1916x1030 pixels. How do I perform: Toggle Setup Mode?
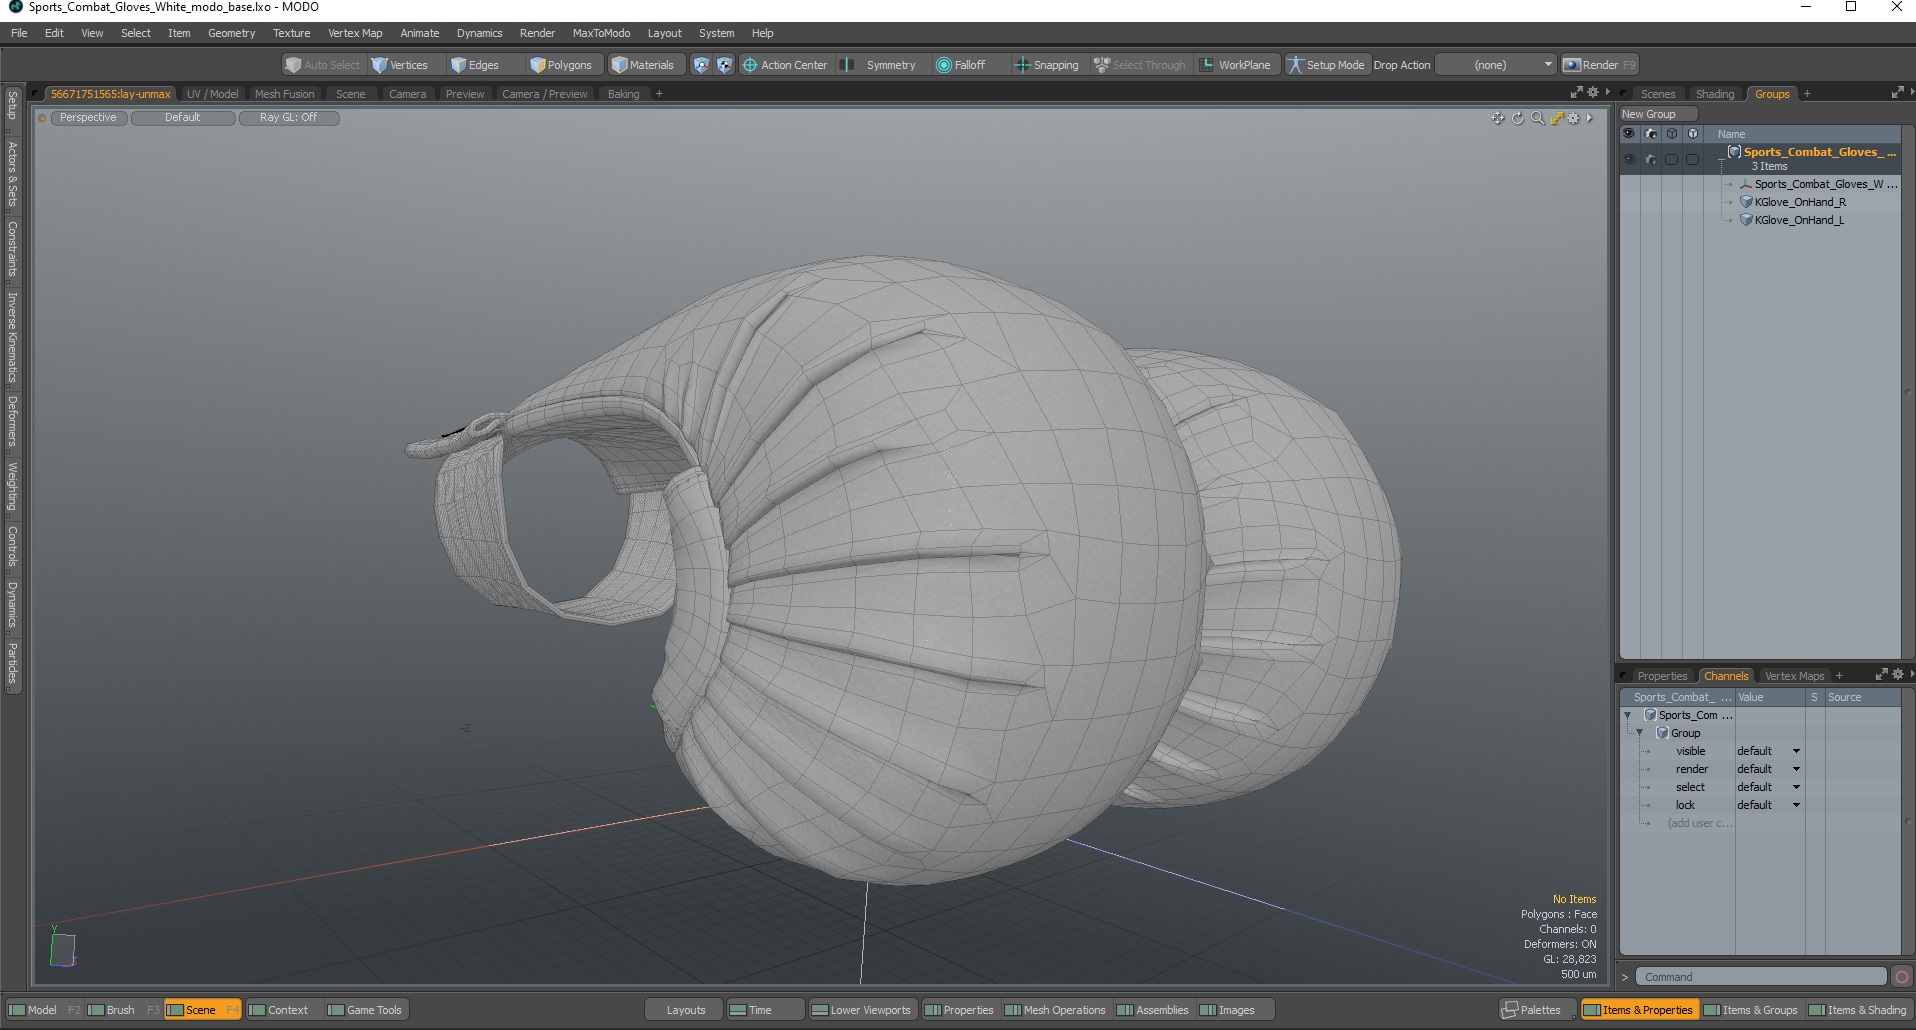click(x=1325, y=65)
